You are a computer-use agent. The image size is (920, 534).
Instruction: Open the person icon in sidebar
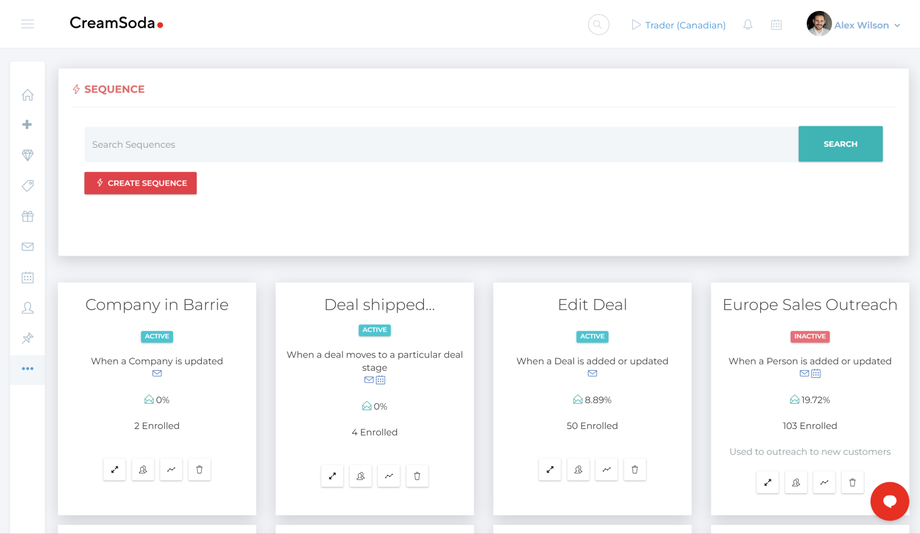click(28, 308)
